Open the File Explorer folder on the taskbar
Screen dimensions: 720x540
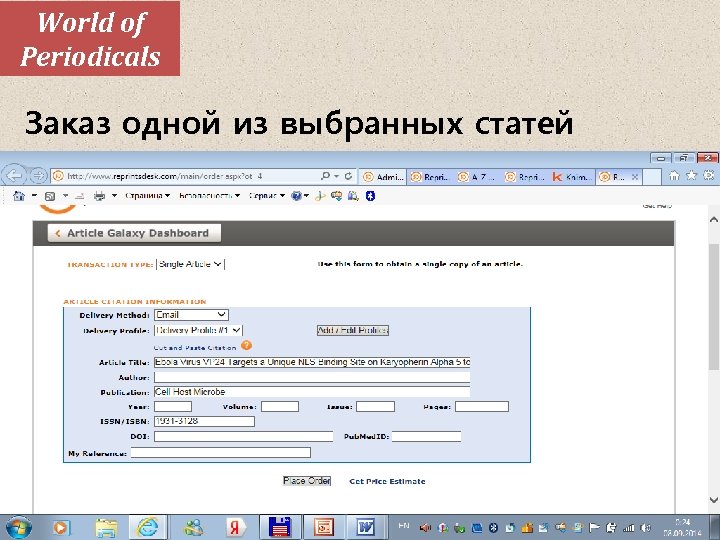click(106, 528)
